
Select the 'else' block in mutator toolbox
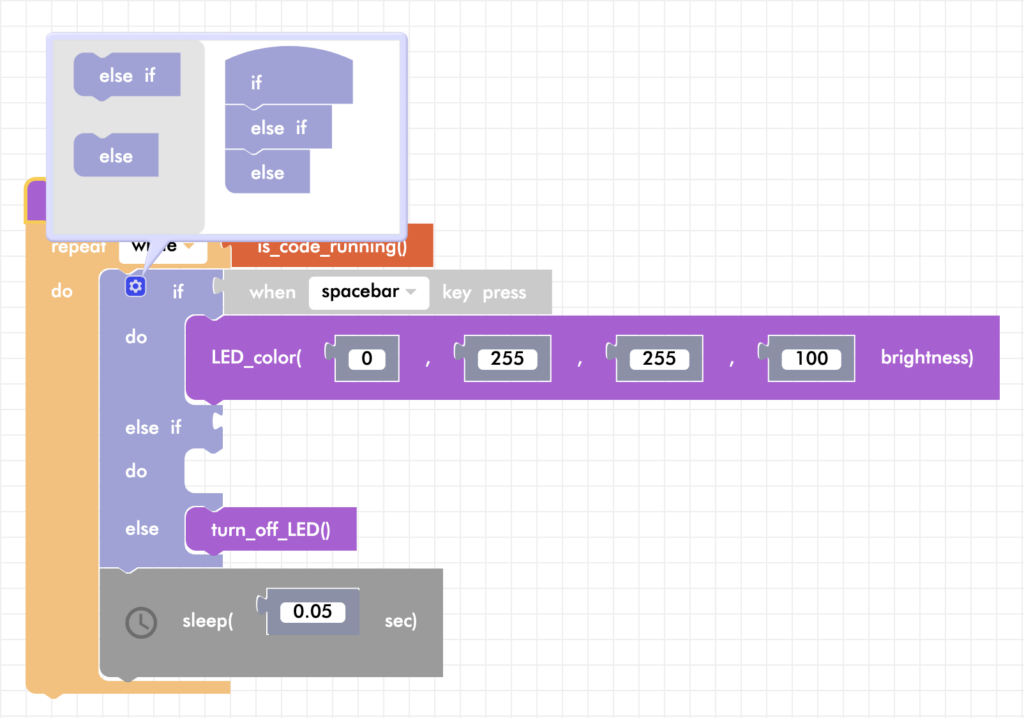tap(116, 156)
